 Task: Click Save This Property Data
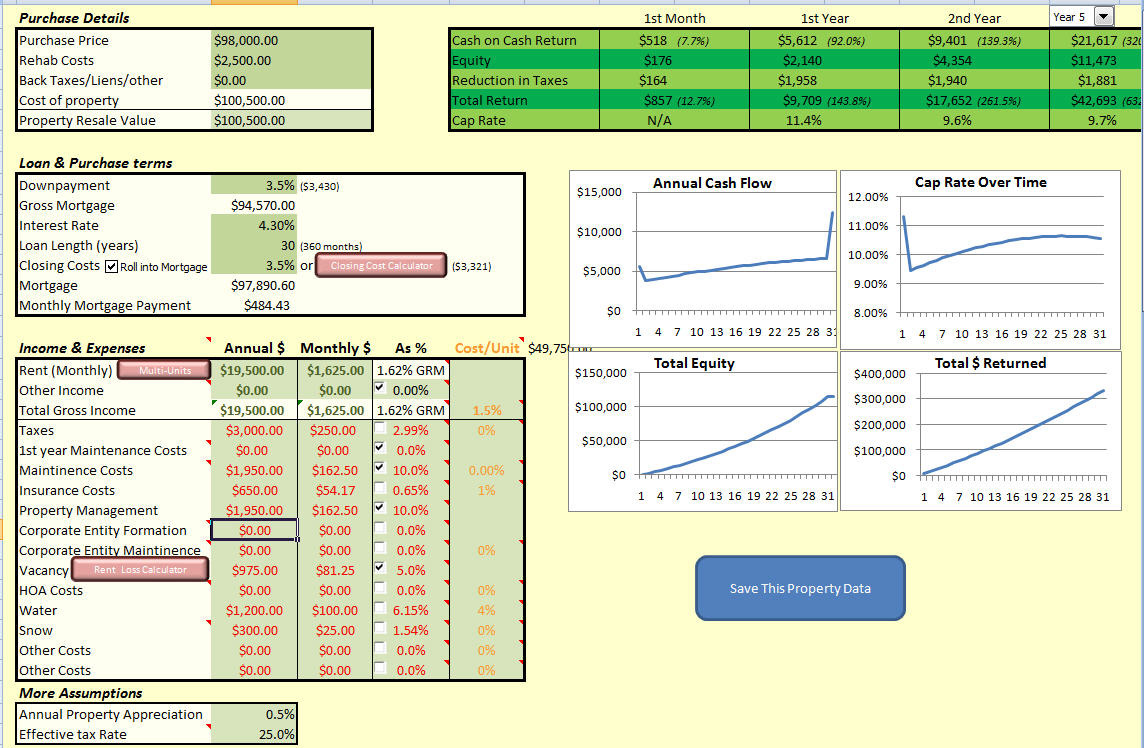point(800,588)
